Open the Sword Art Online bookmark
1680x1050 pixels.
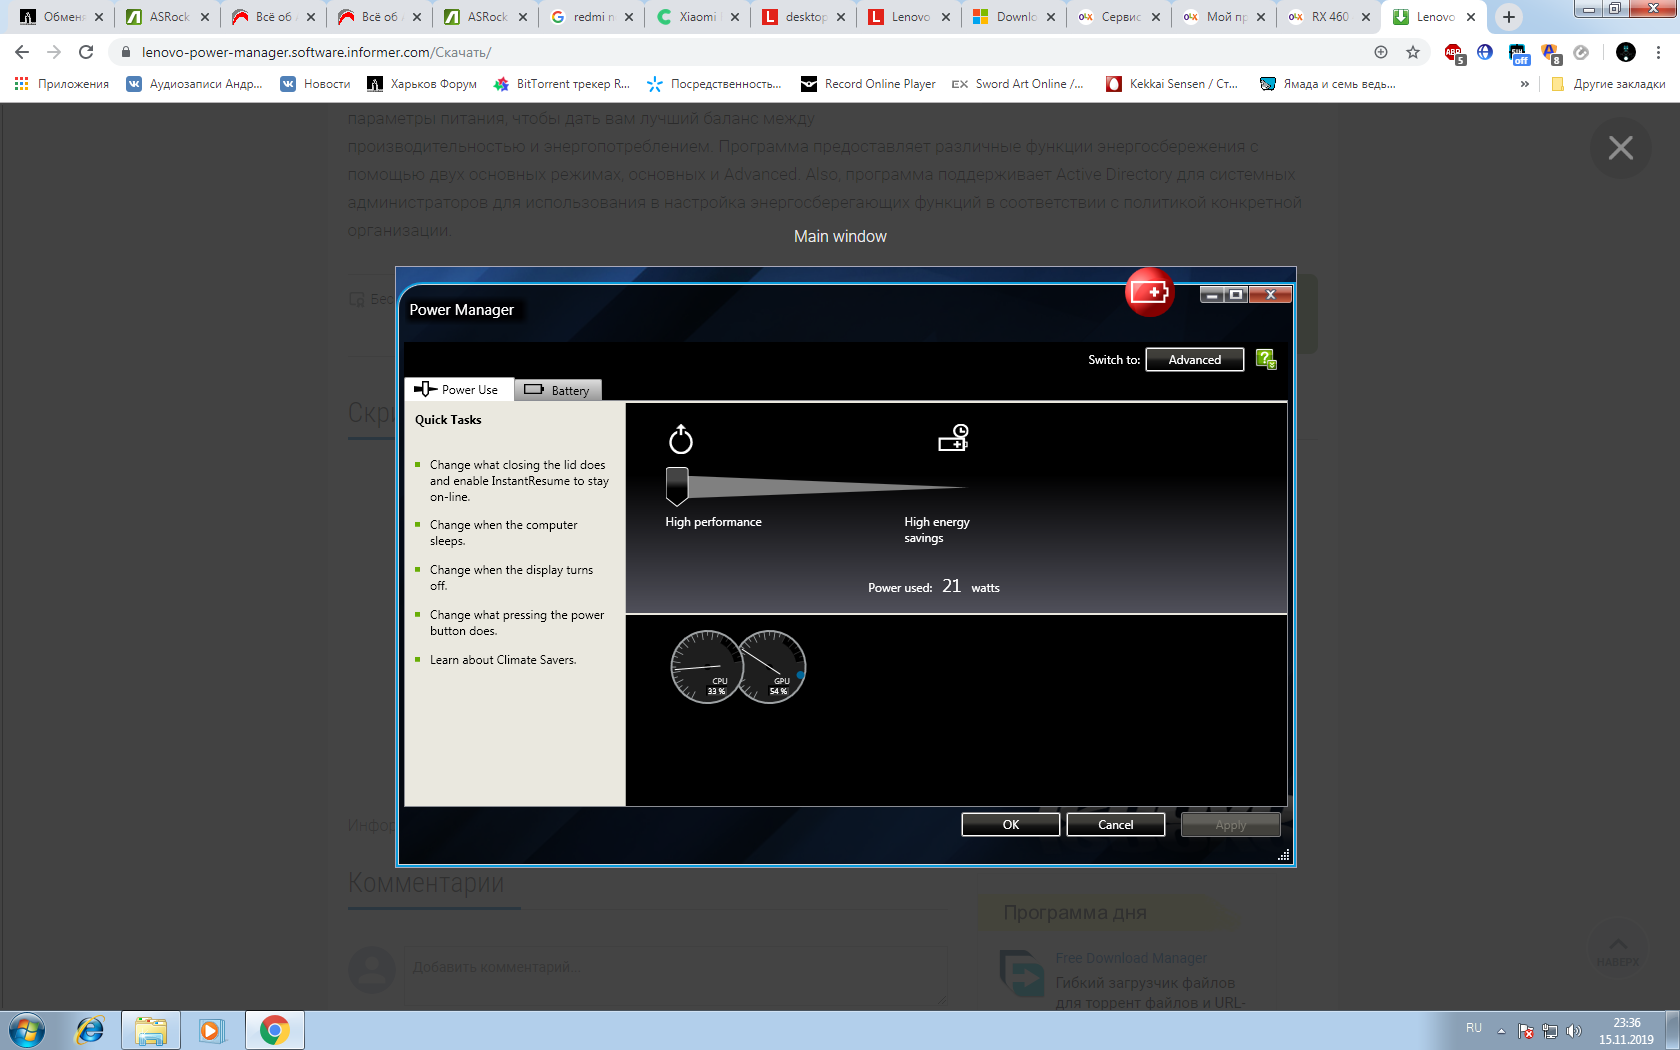pyautogui.click(x=1017, y=84)
